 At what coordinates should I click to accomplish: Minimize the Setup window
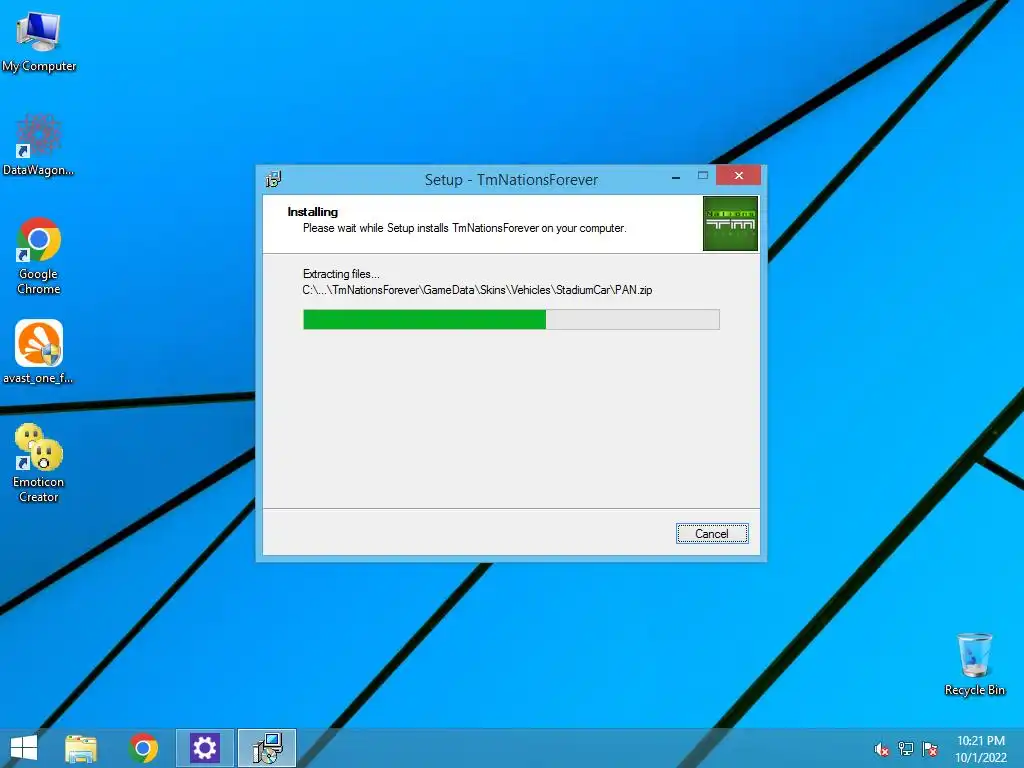(x=676, y=176)
